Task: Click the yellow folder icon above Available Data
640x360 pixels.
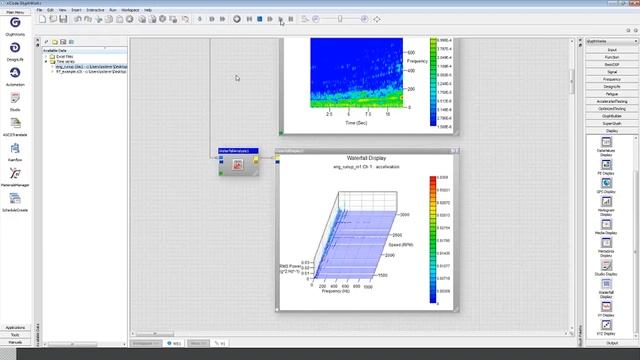Action: [55, 42]
